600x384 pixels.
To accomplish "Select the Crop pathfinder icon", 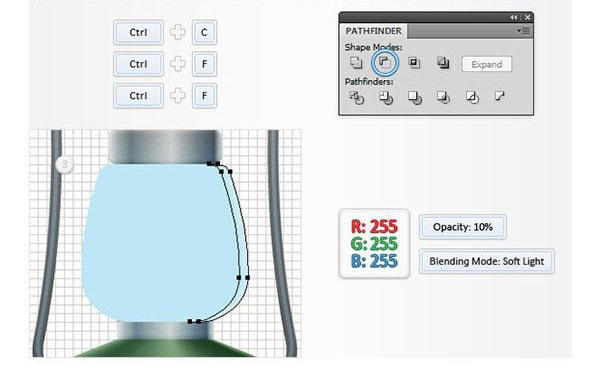I will point(443,98).
